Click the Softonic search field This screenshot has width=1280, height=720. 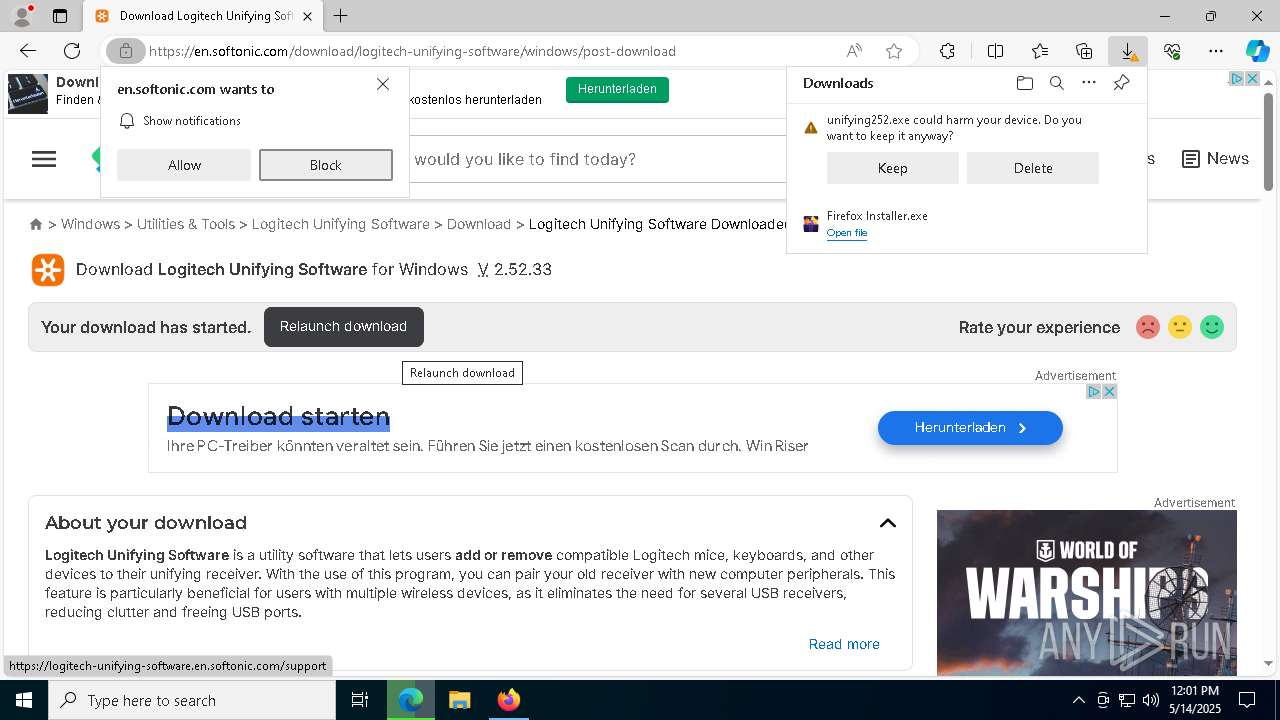tap(595, 159)
